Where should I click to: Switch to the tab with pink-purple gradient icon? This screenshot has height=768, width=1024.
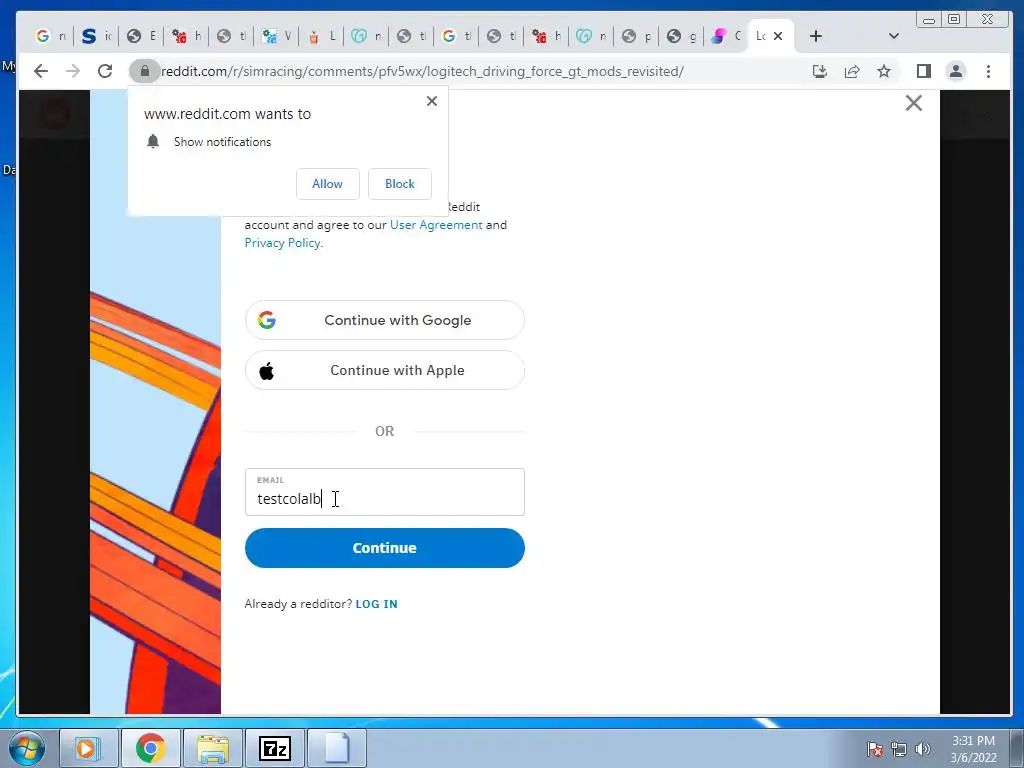pyautogui.click(x=726, y=36)
